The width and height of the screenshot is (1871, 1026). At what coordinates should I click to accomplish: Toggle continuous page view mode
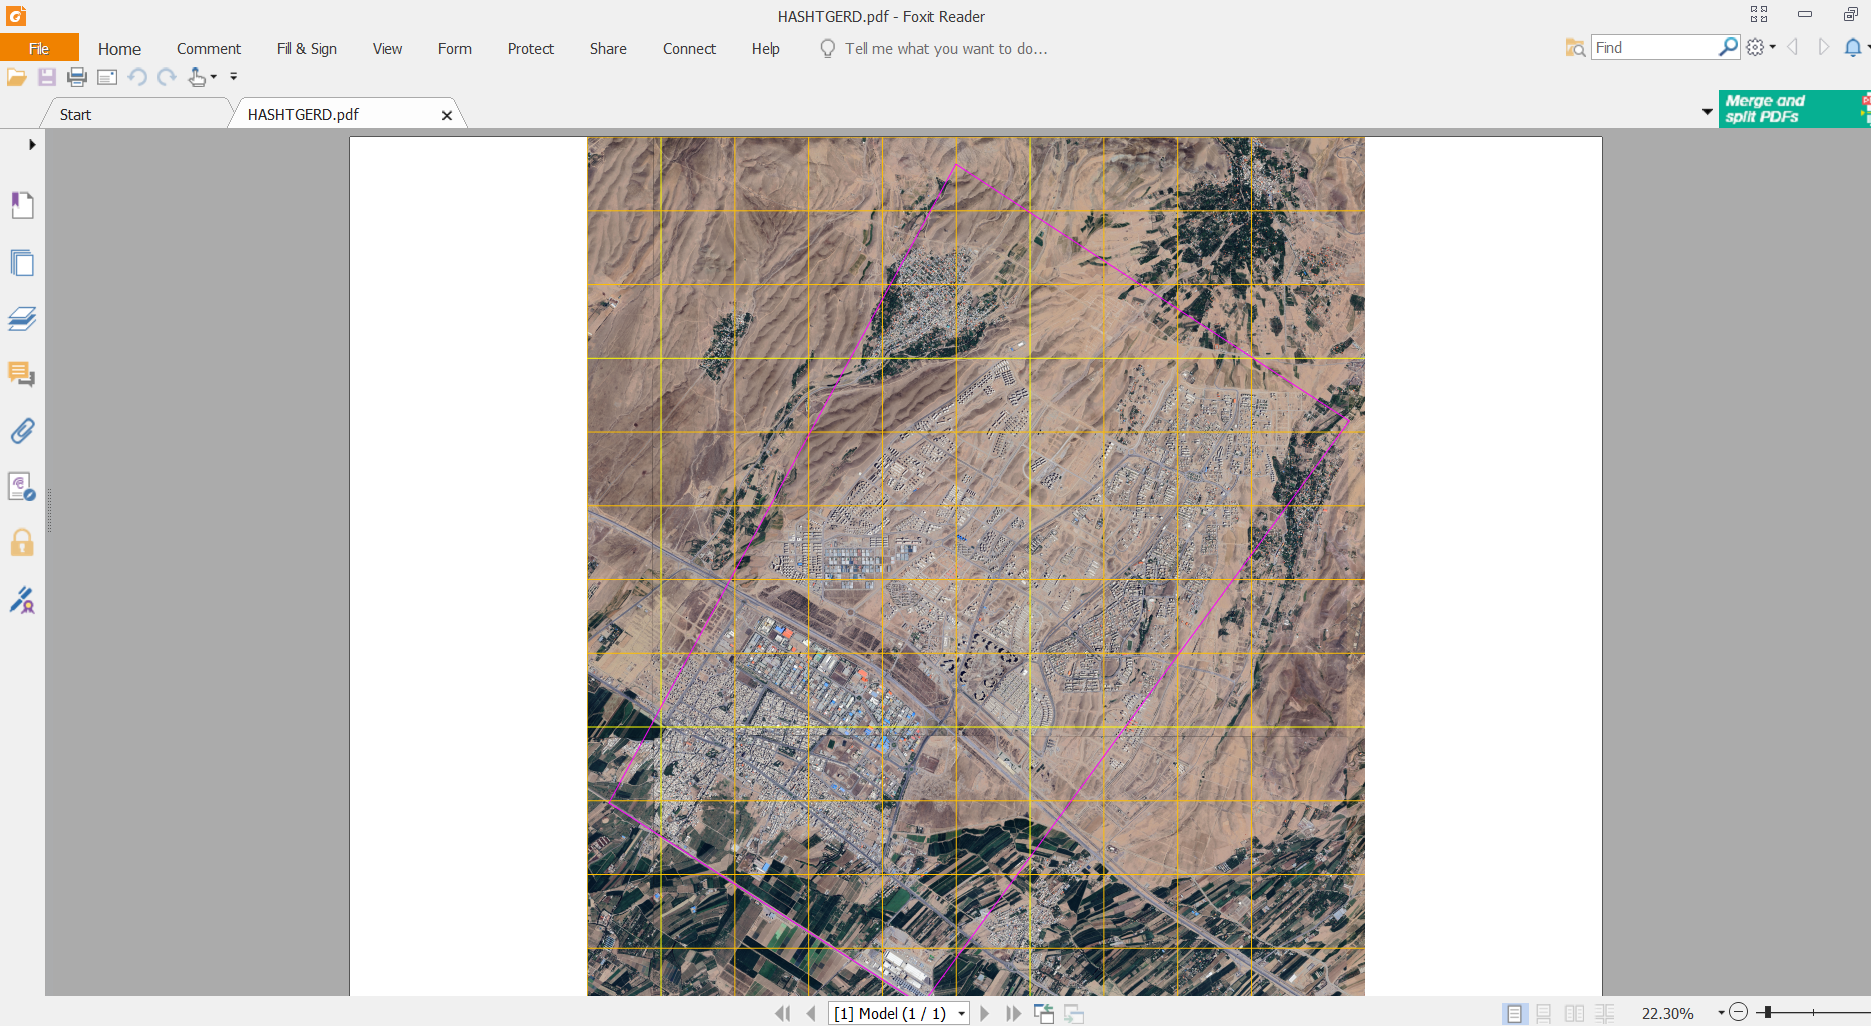(x=1544, y=1013)
